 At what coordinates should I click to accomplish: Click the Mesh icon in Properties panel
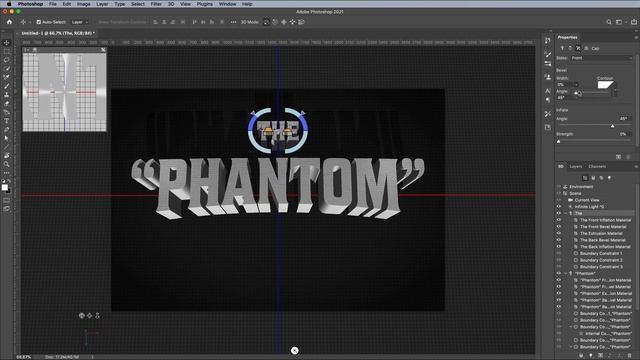562,48
